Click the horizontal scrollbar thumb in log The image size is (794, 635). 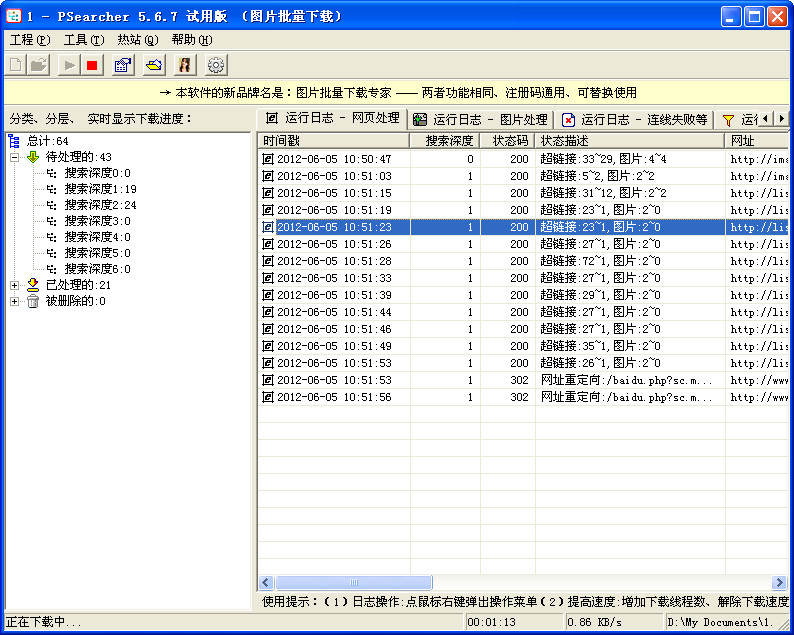(353, 583)
